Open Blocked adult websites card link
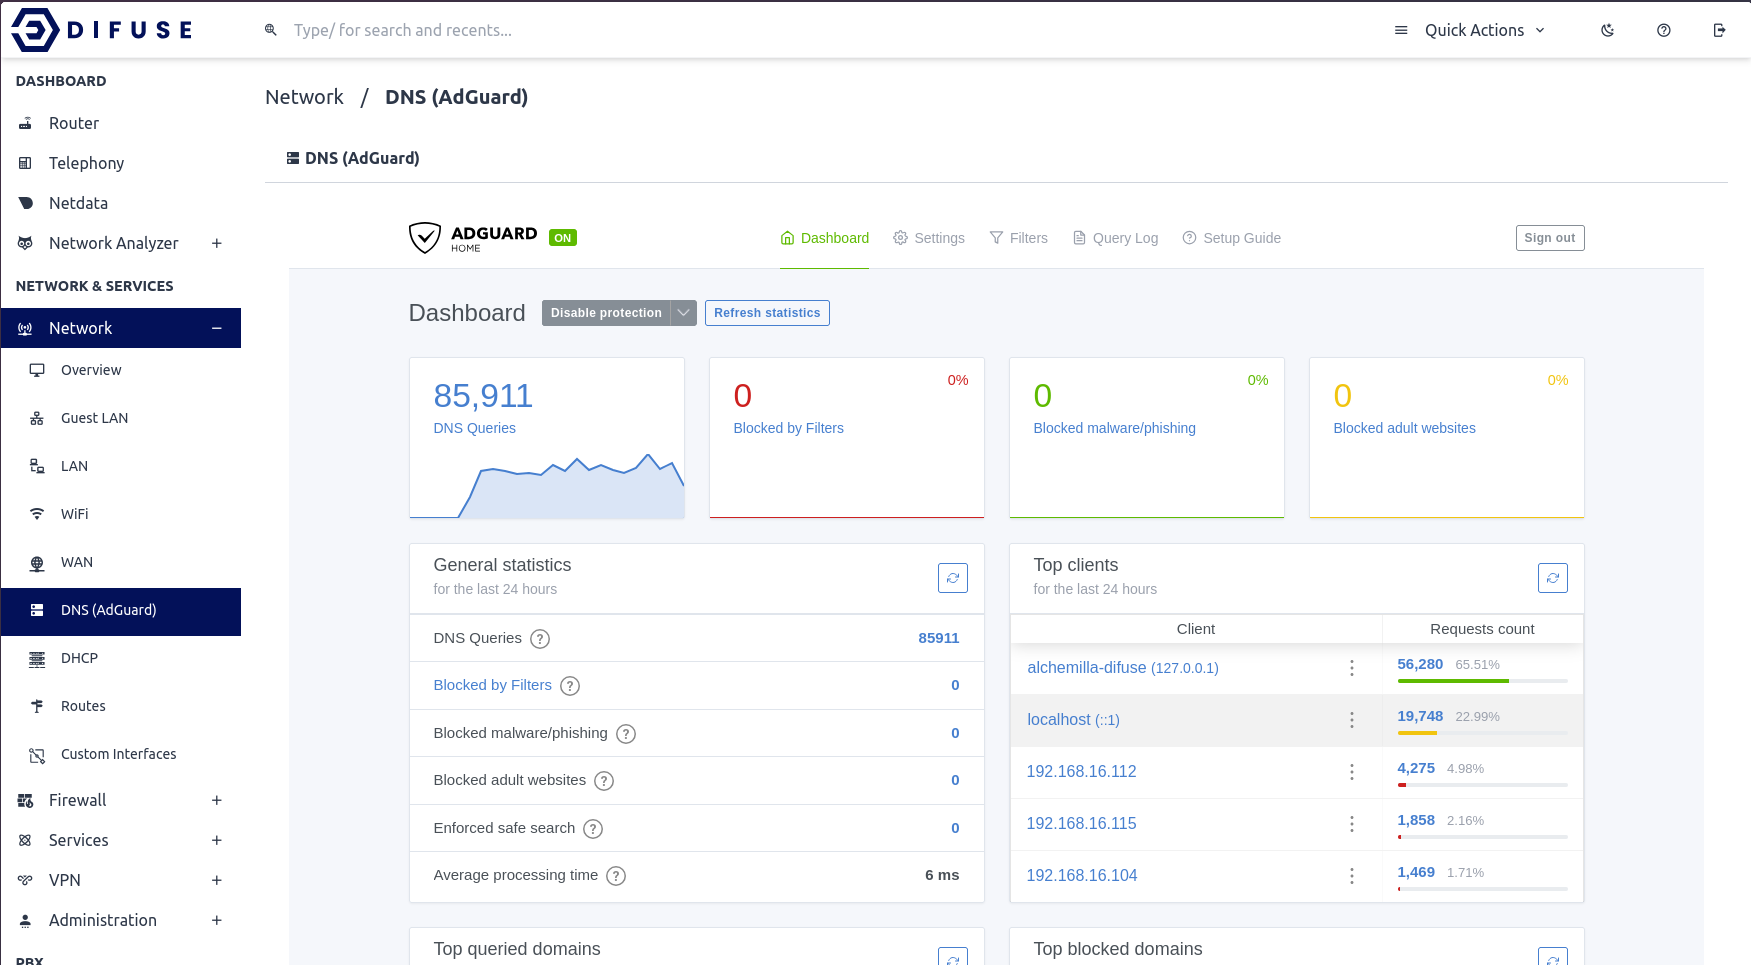Image resolution: width=1751 pixels, height=965 pixels. [1404, 428]
